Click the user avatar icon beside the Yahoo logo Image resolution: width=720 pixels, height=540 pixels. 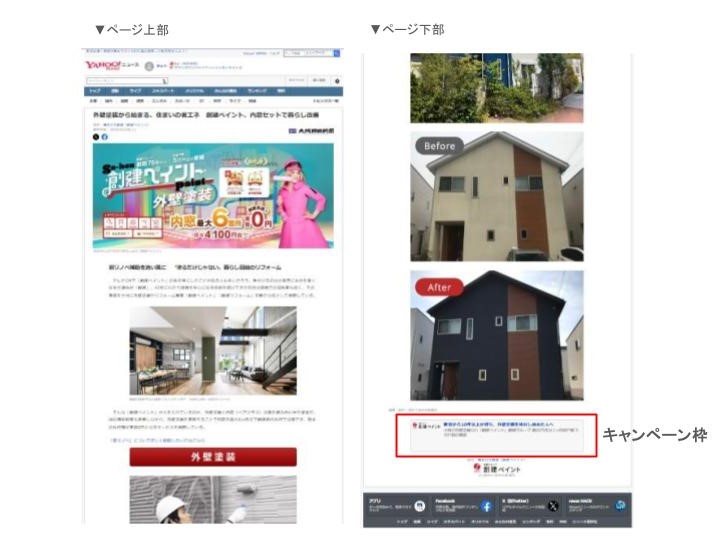(x=149, y=66)
